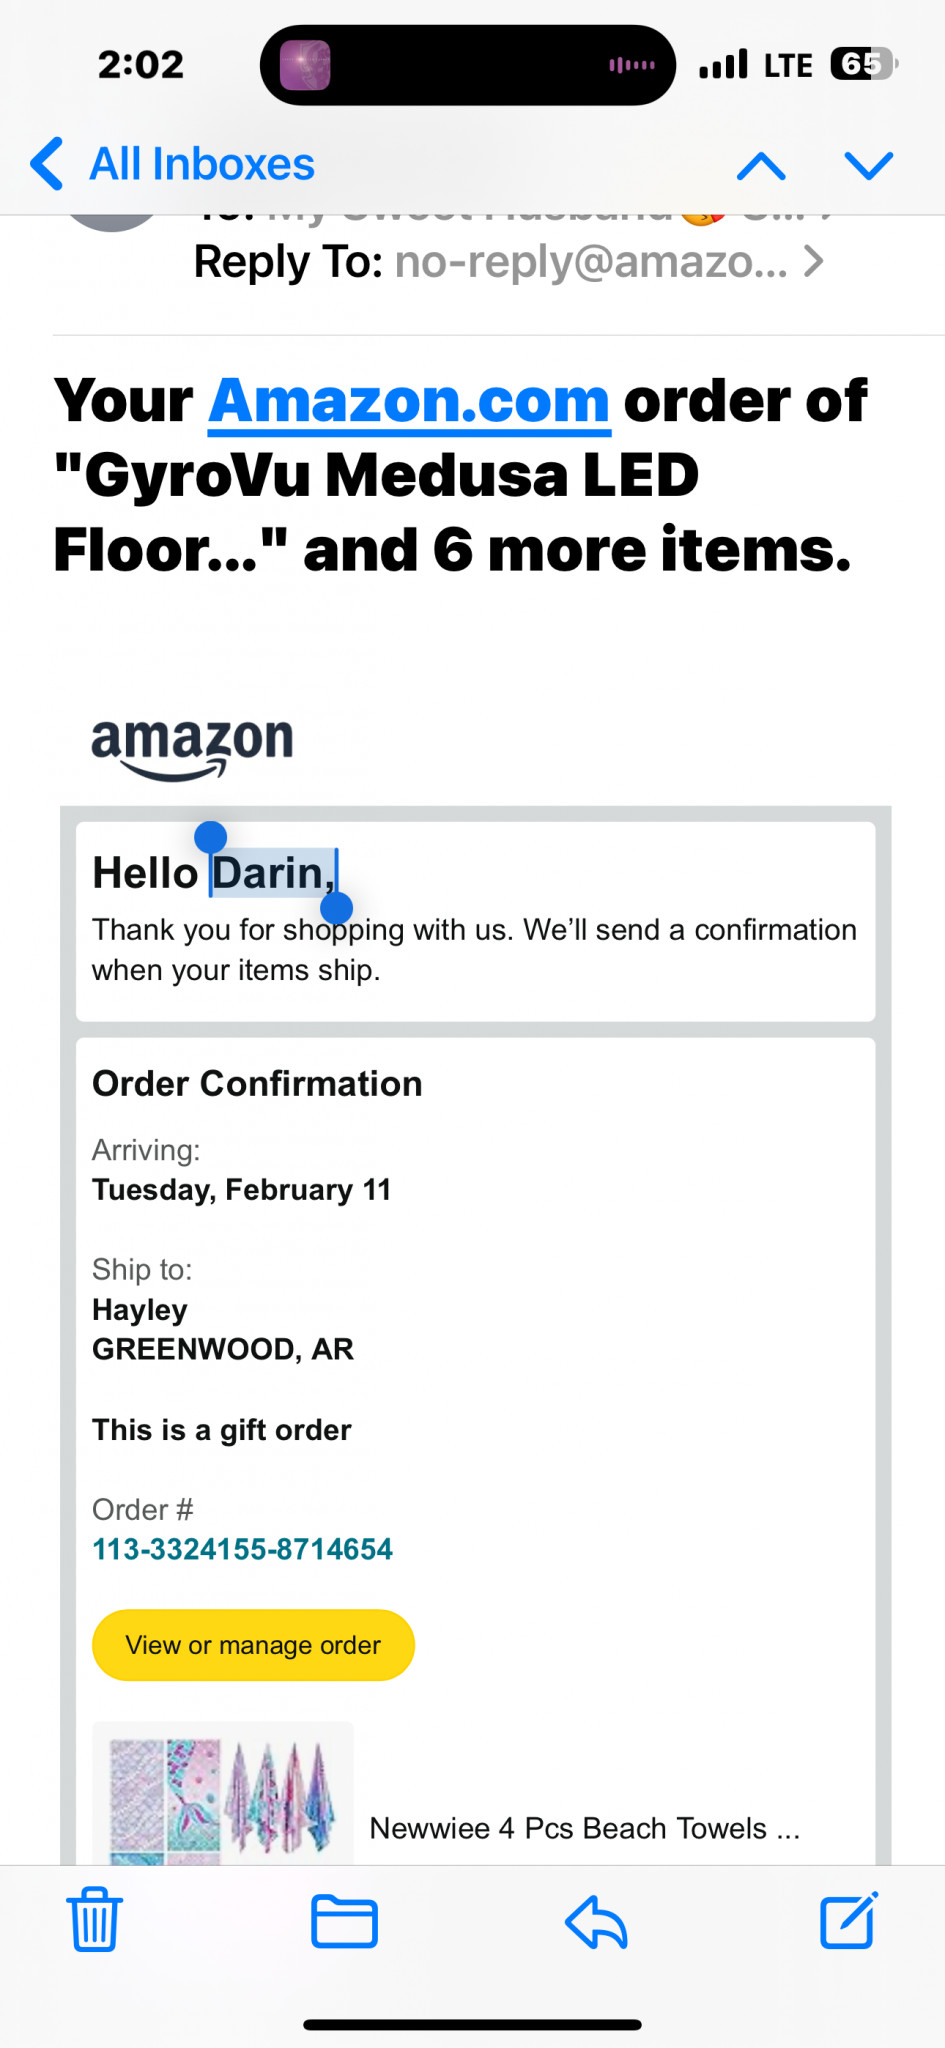Tap the reply arrow icon
Screen dimensions: 945x2048
click(x=596, y=1921)
